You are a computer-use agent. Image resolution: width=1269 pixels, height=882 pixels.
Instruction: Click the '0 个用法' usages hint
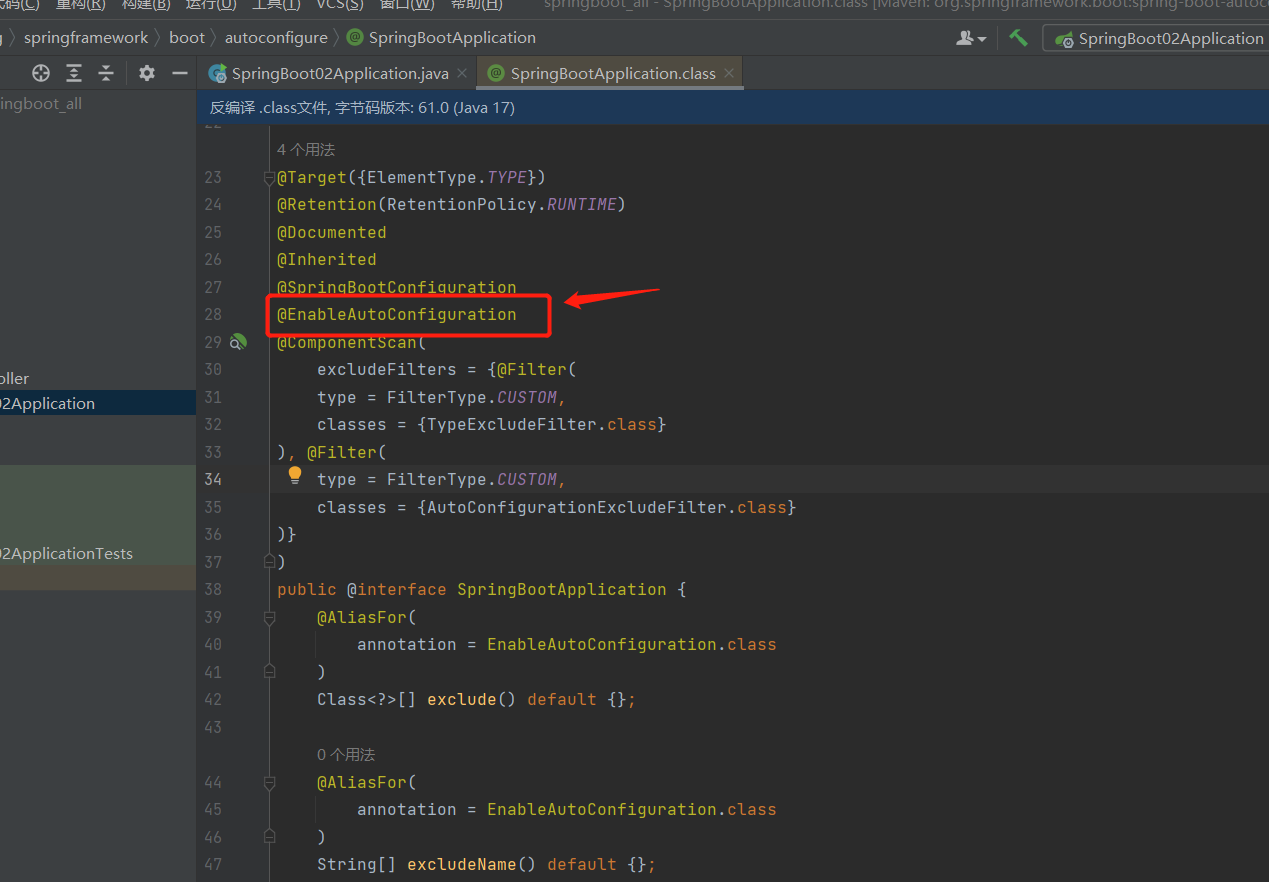346,755
